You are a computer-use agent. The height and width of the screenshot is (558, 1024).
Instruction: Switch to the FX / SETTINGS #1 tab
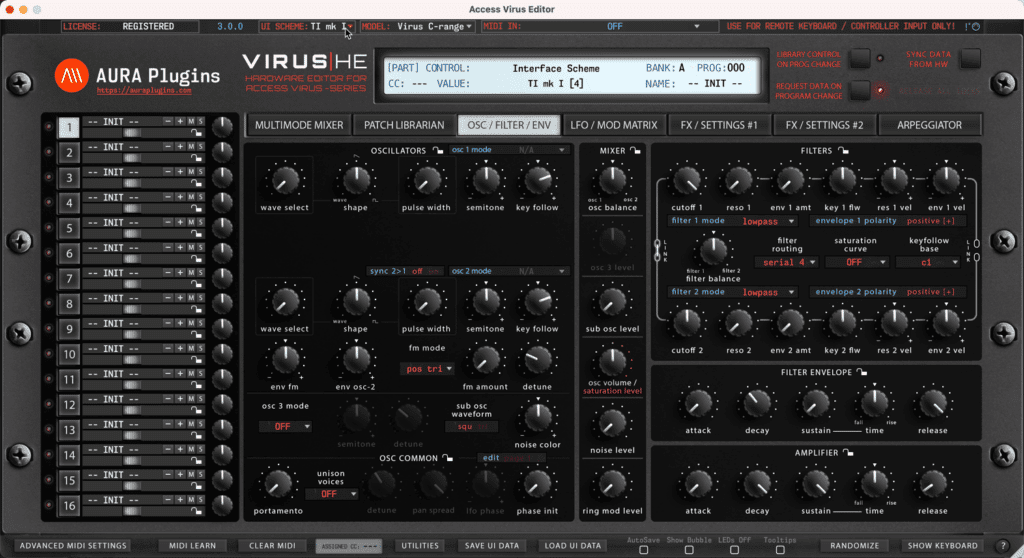718,125
